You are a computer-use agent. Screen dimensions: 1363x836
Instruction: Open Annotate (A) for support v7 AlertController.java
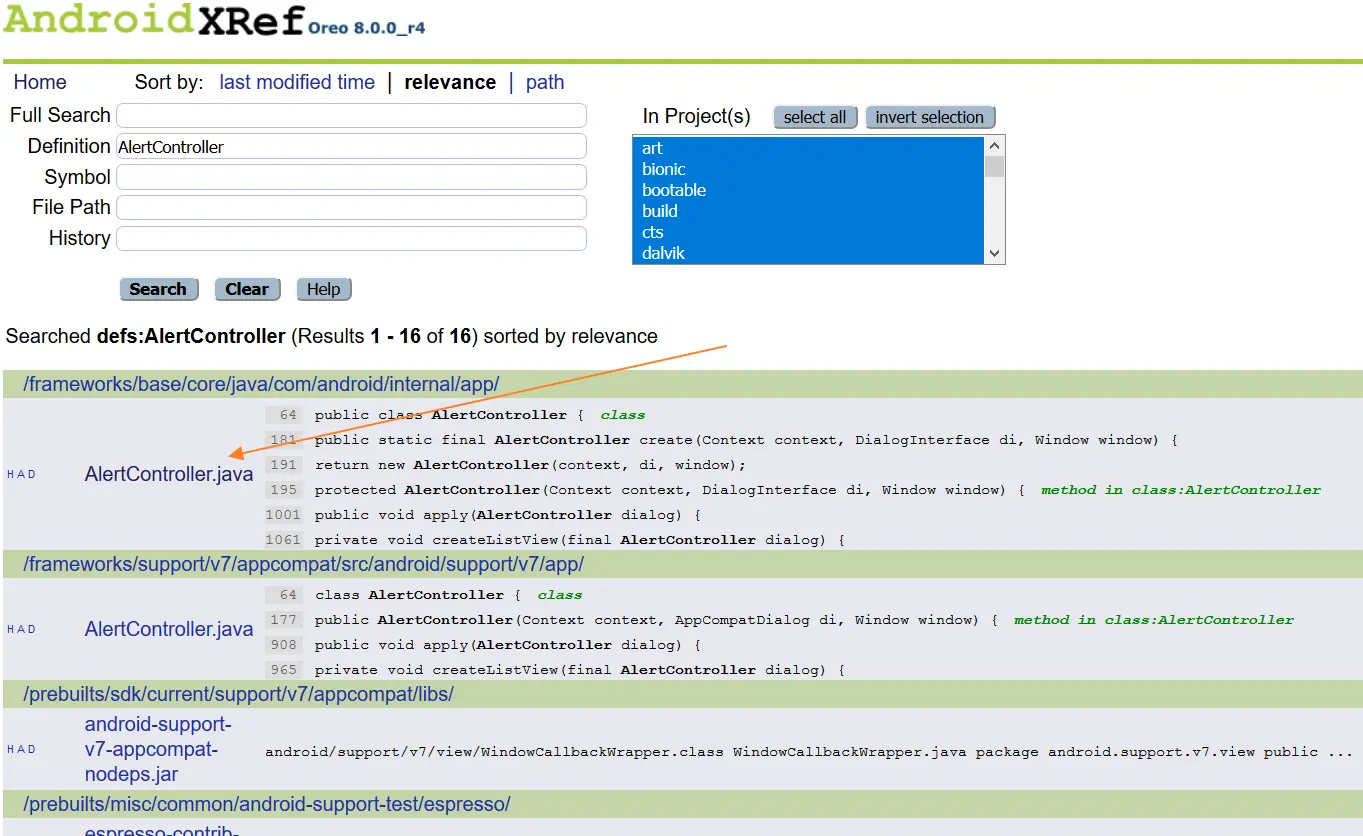click(x=21, y=629)
